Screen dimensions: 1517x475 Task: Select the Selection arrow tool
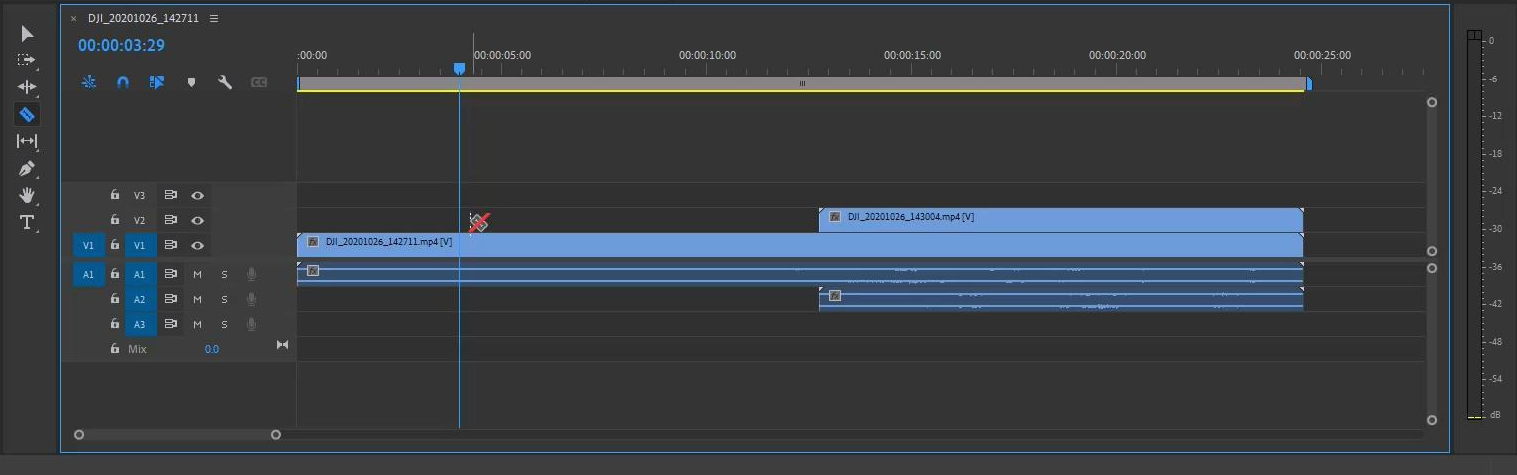27,34
